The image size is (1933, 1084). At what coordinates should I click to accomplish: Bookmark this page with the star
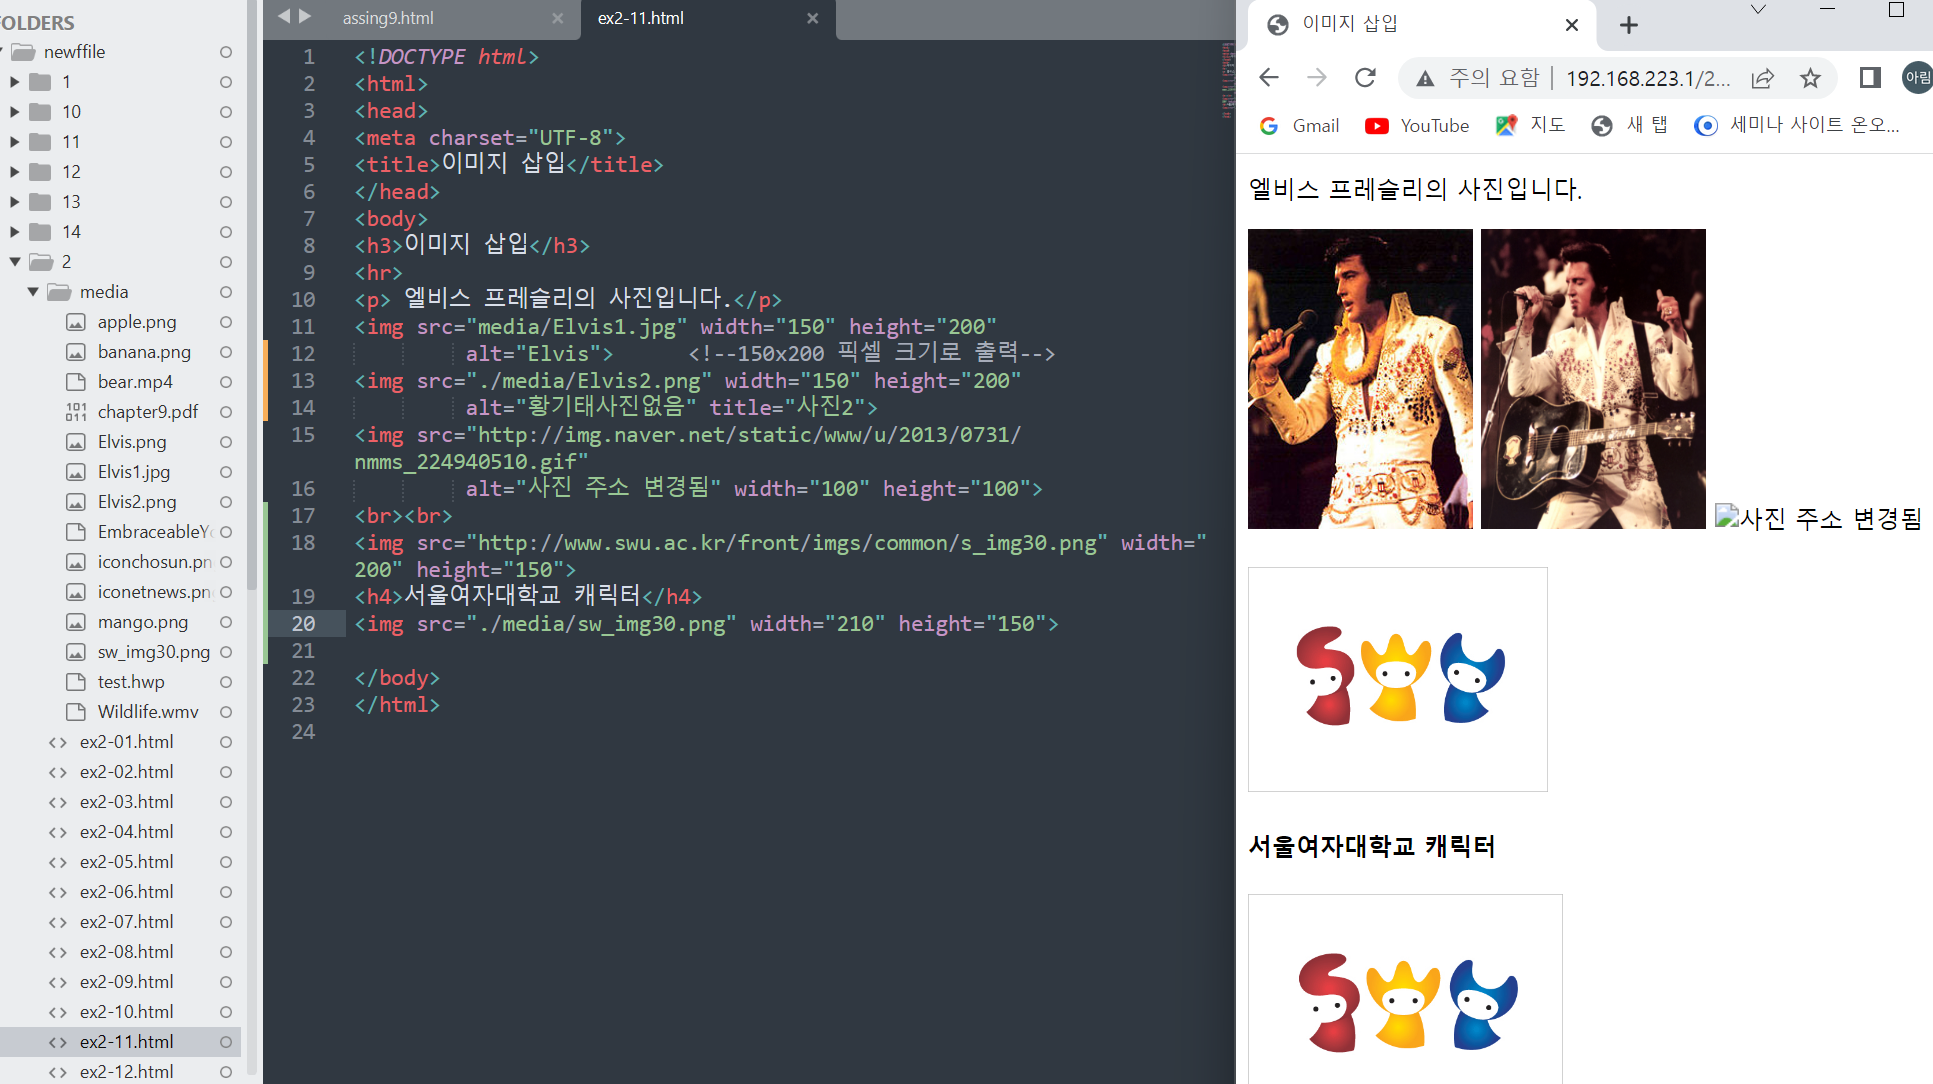click(1810, 78)
